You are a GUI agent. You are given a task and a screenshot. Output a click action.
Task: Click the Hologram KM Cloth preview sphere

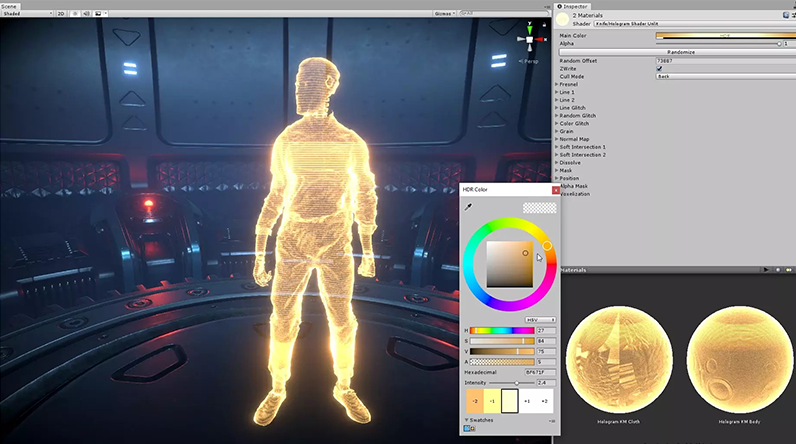[x=619, y=360]
